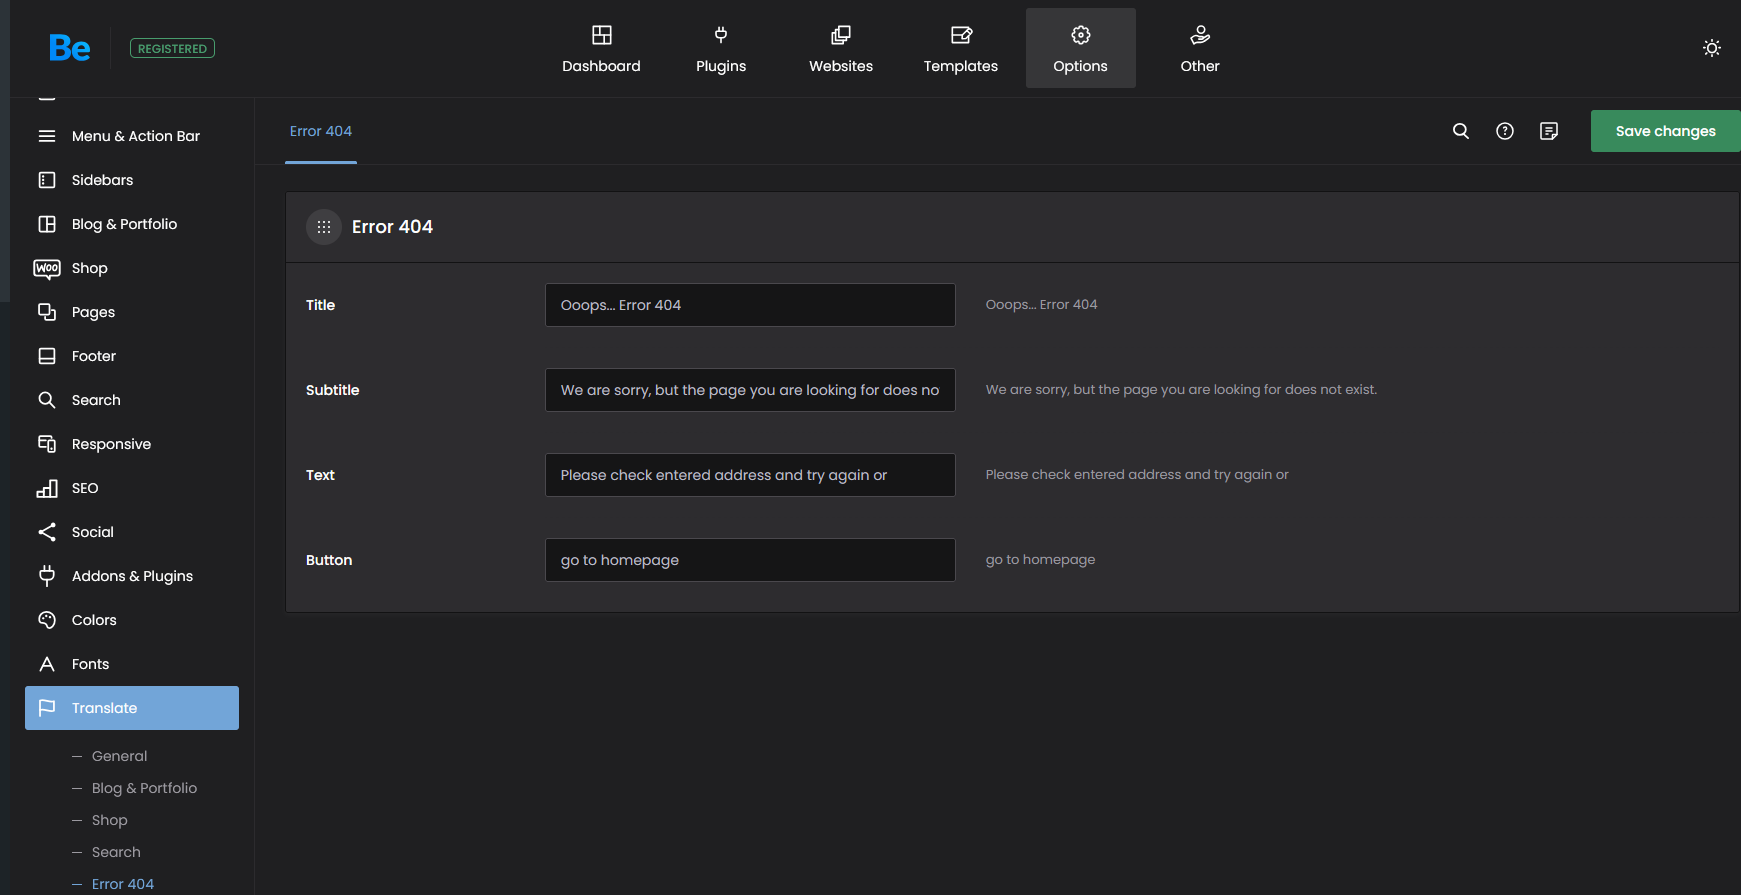
Task: Collapse the Translate sidebar section
Action: click(132, 708)
